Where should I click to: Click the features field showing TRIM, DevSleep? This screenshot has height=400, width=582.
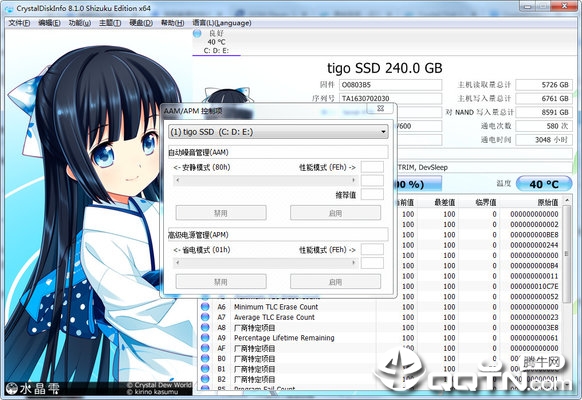point(484,167)
